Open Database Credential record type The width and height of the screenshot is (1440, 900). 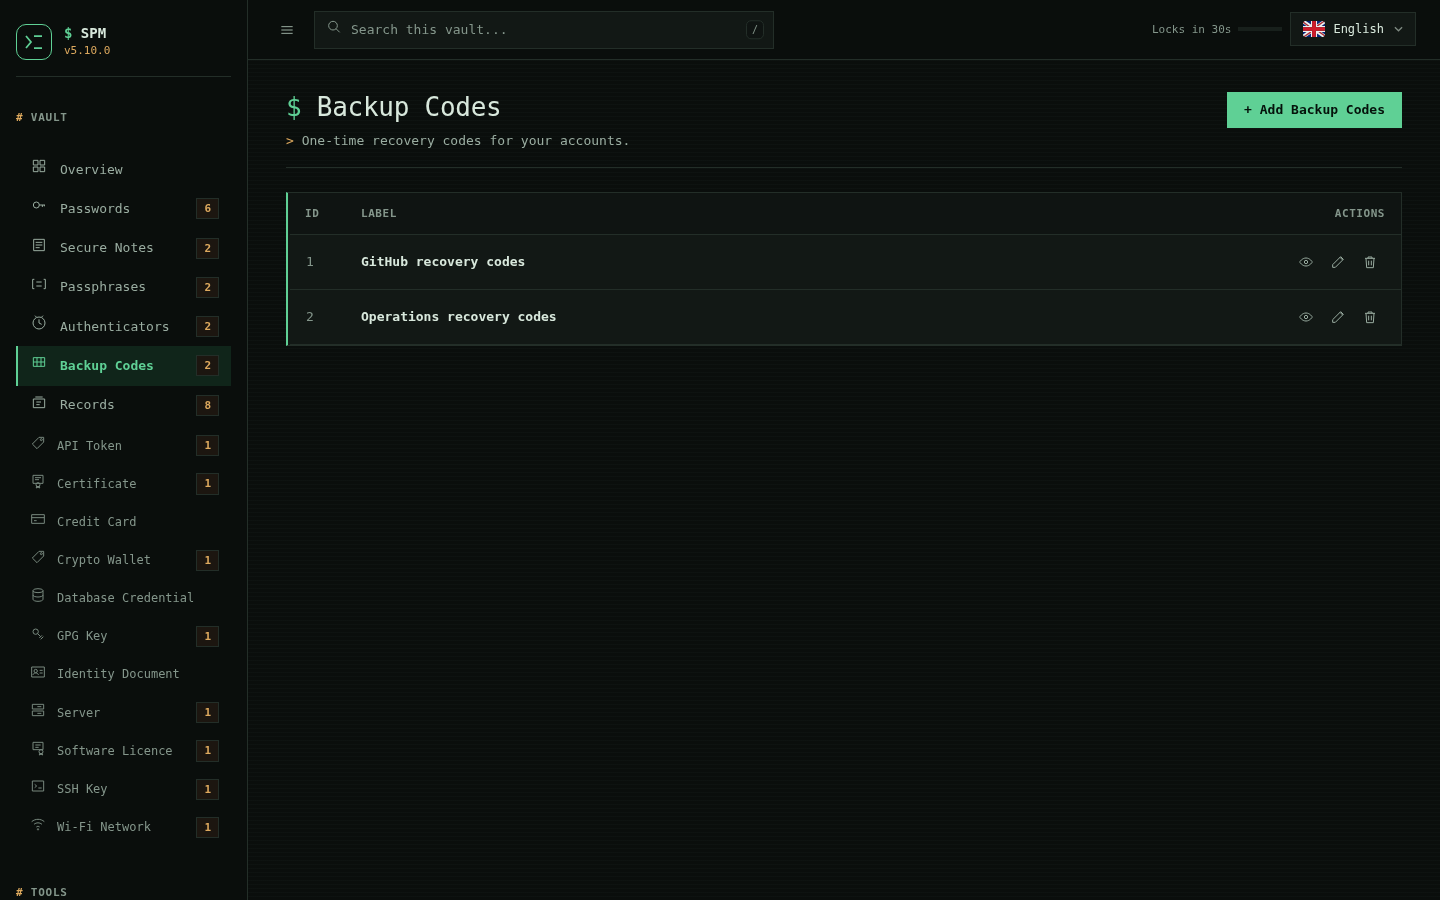[x=124, y=597]
